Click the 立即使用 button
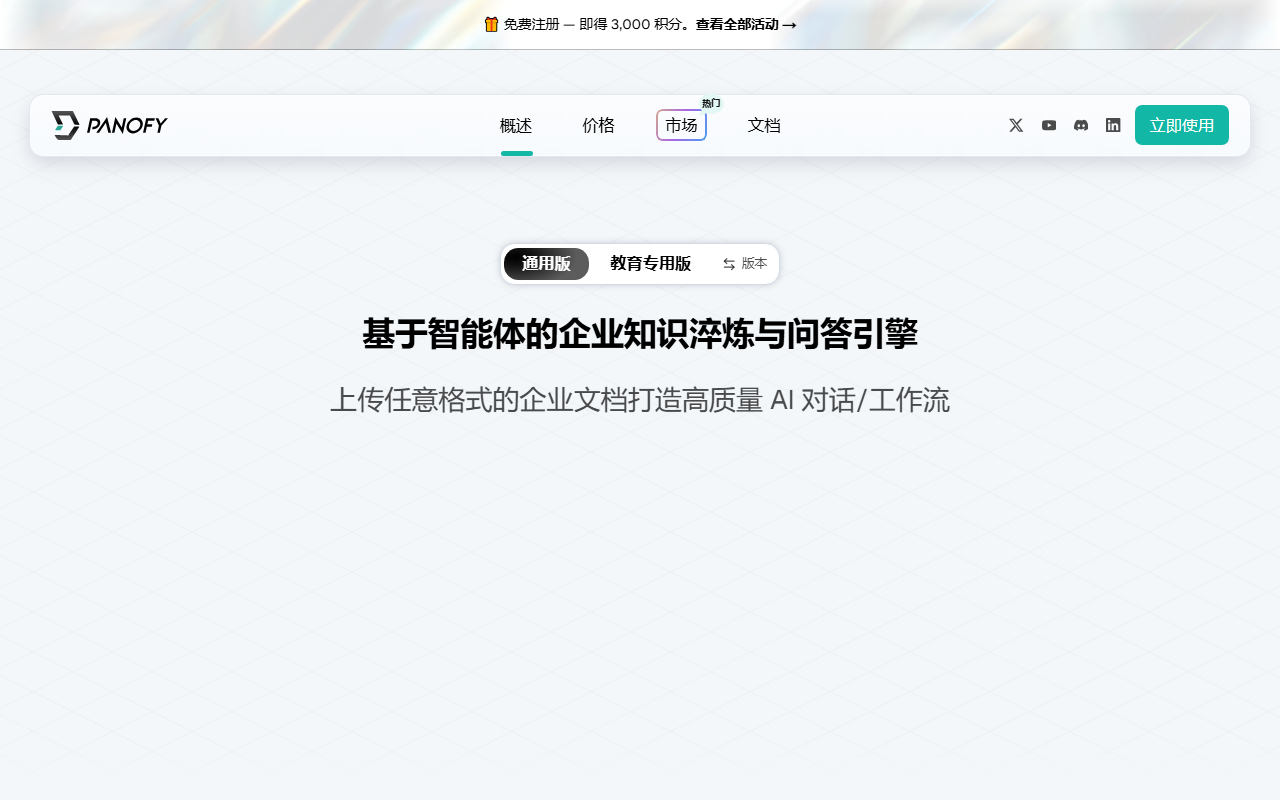The height and width of the screenshot is (800, 1280). (x=1182, y=125)
